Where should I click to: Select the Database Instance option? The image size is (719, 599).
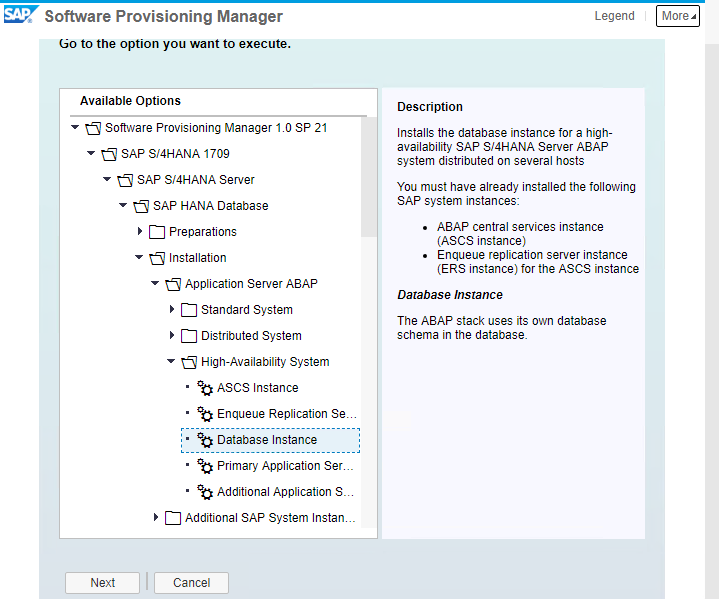(271, 440)
